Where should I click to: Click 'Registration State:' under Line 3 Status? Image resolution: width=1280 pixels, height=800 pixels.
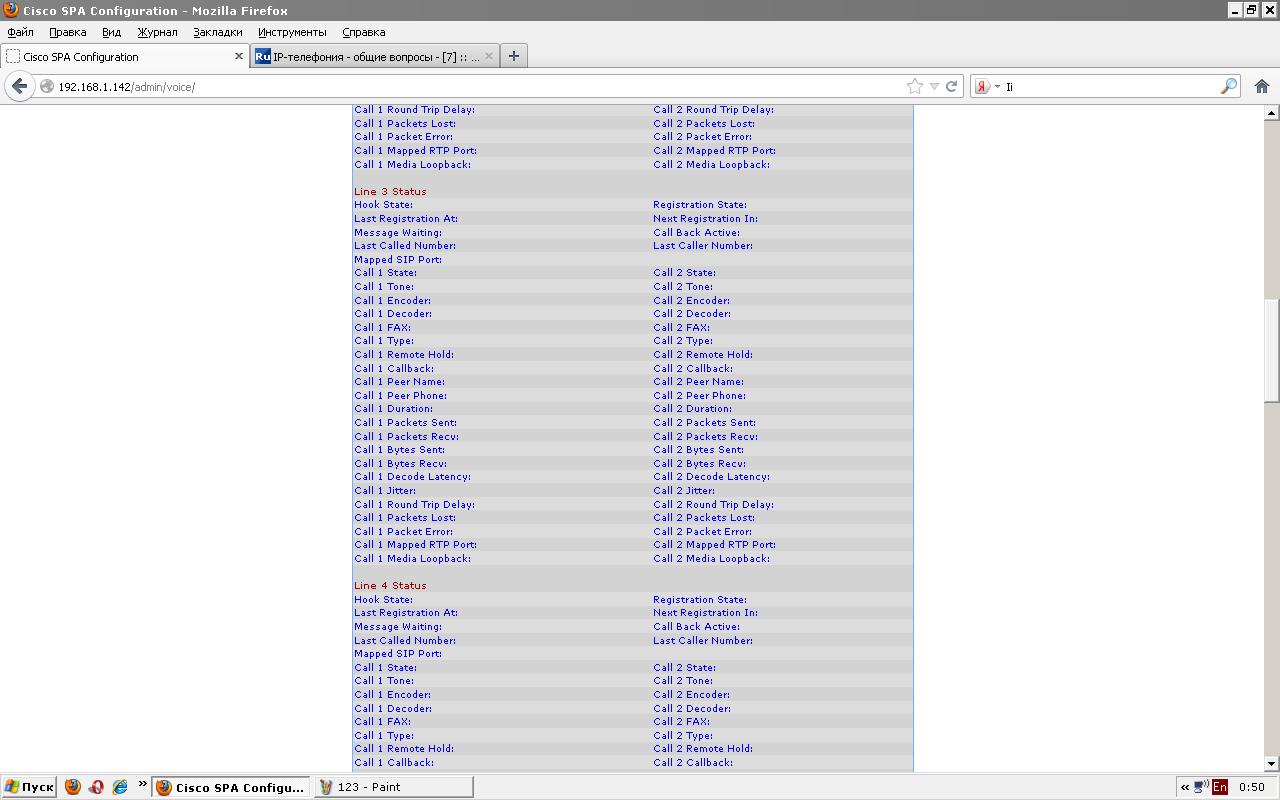click(700, 205)
